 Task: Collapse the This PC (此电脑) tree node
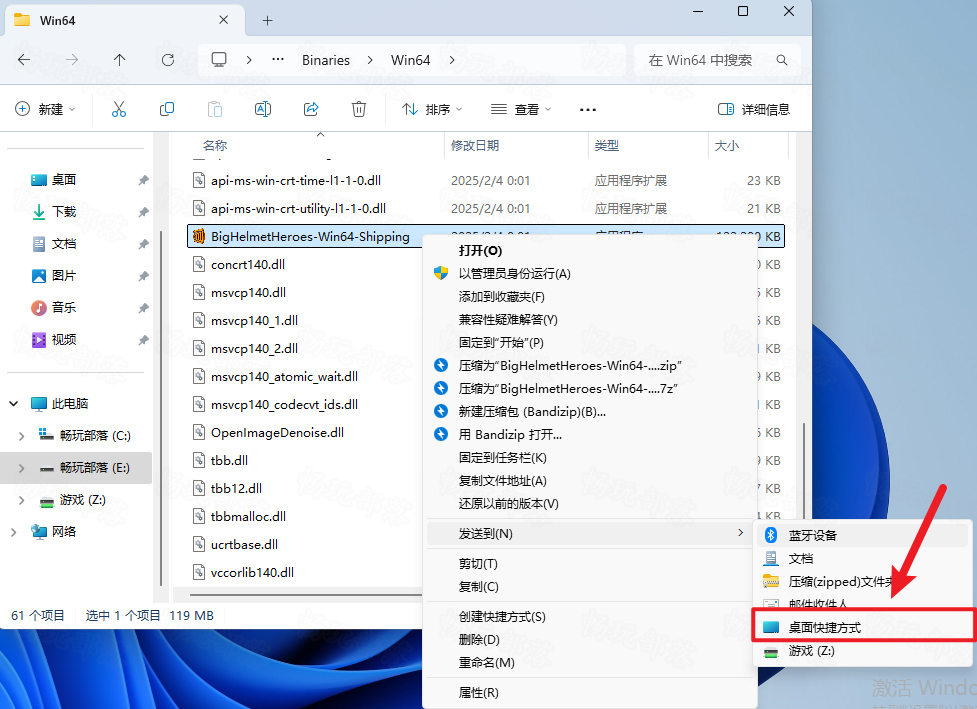13,404
